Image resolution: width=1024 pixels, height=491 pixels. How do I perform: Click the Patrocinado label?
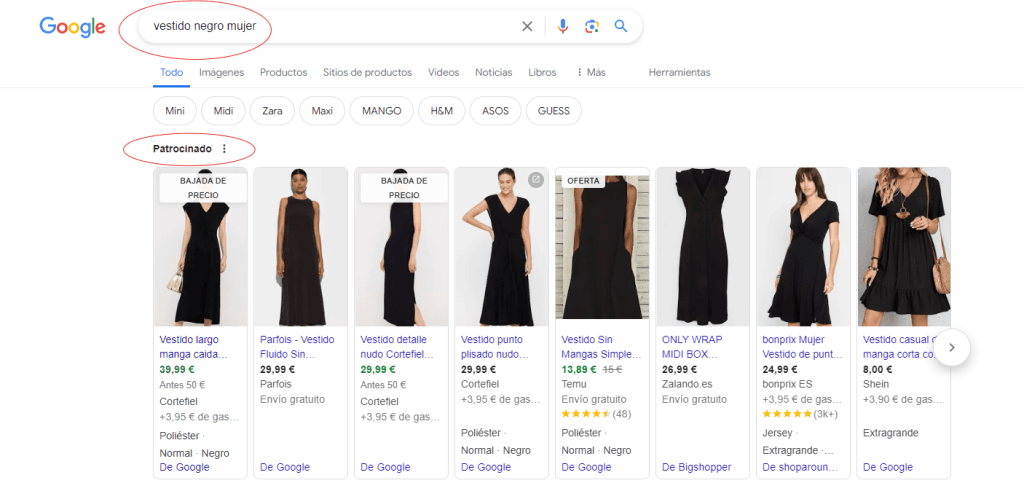coord(182,149)
